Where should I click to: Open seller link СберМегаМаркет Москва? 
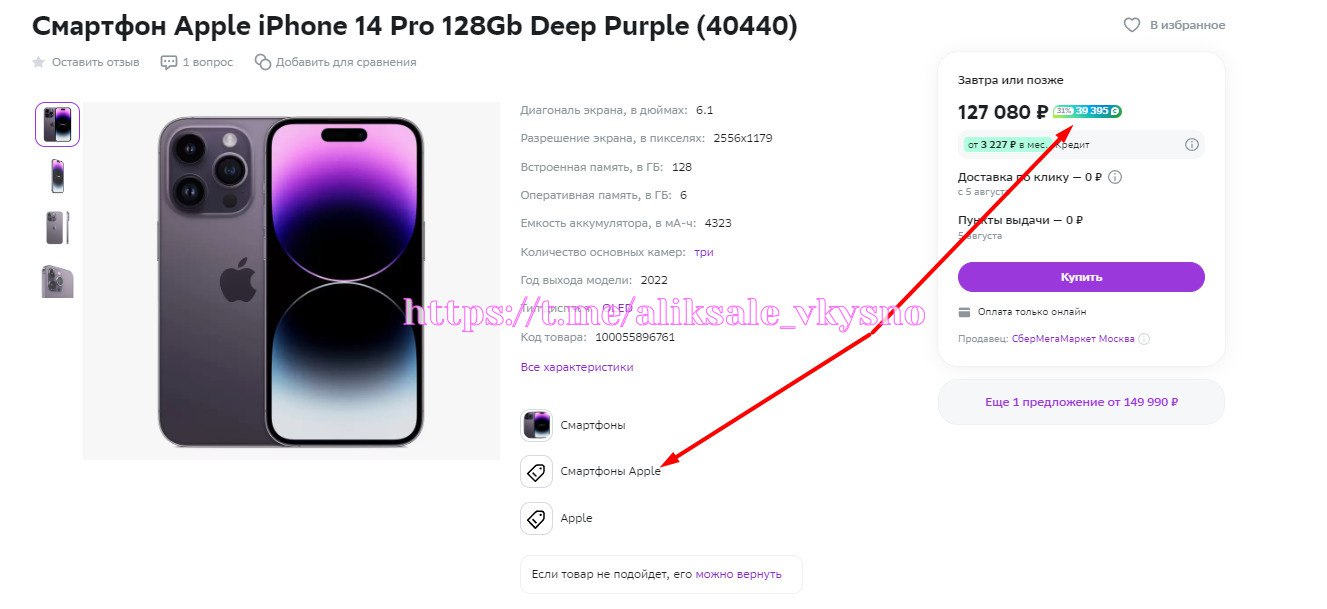(1073, 339)
